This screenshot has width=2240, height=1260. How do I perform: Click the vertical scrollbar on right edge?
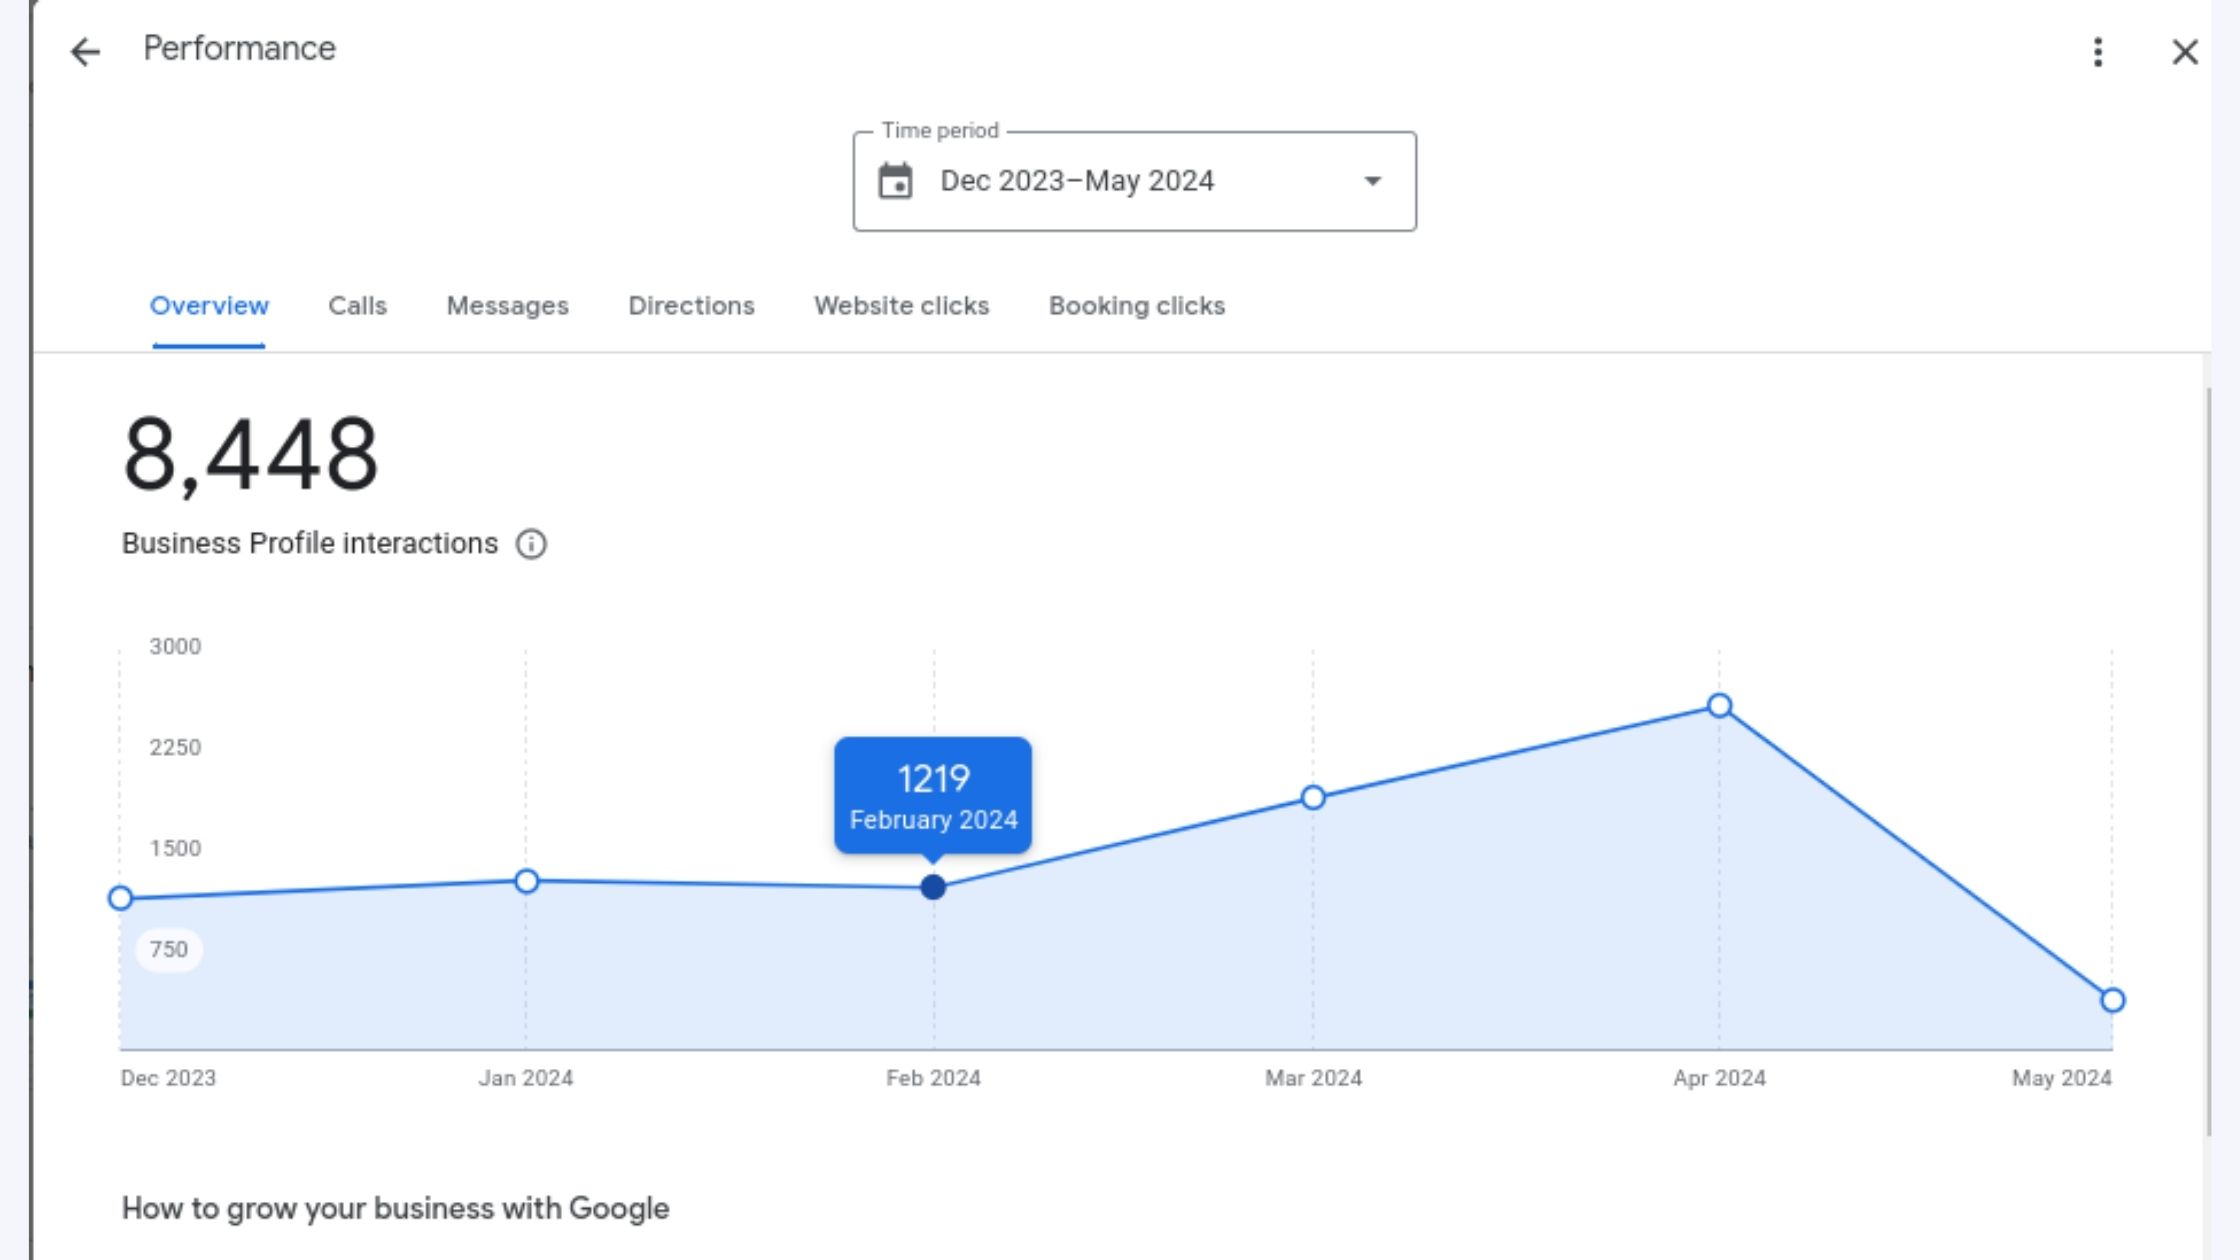[x=2209, y=760]
